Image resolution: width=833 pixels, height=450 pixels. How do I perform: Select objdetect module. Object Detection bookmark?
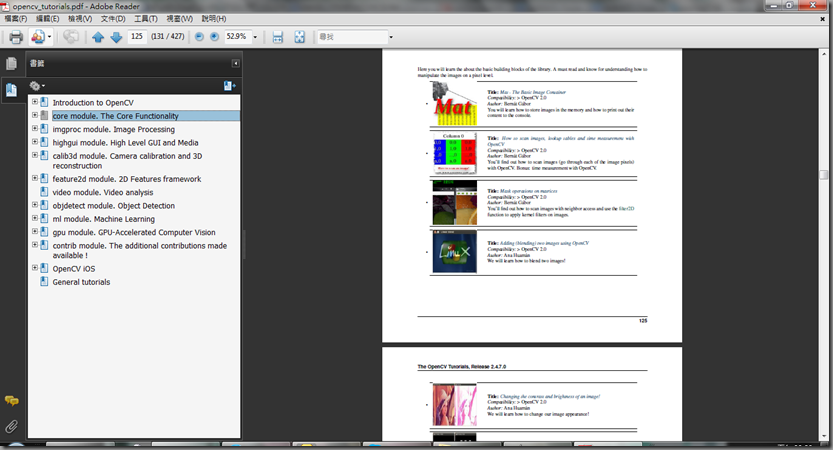[x=114, y=206]
